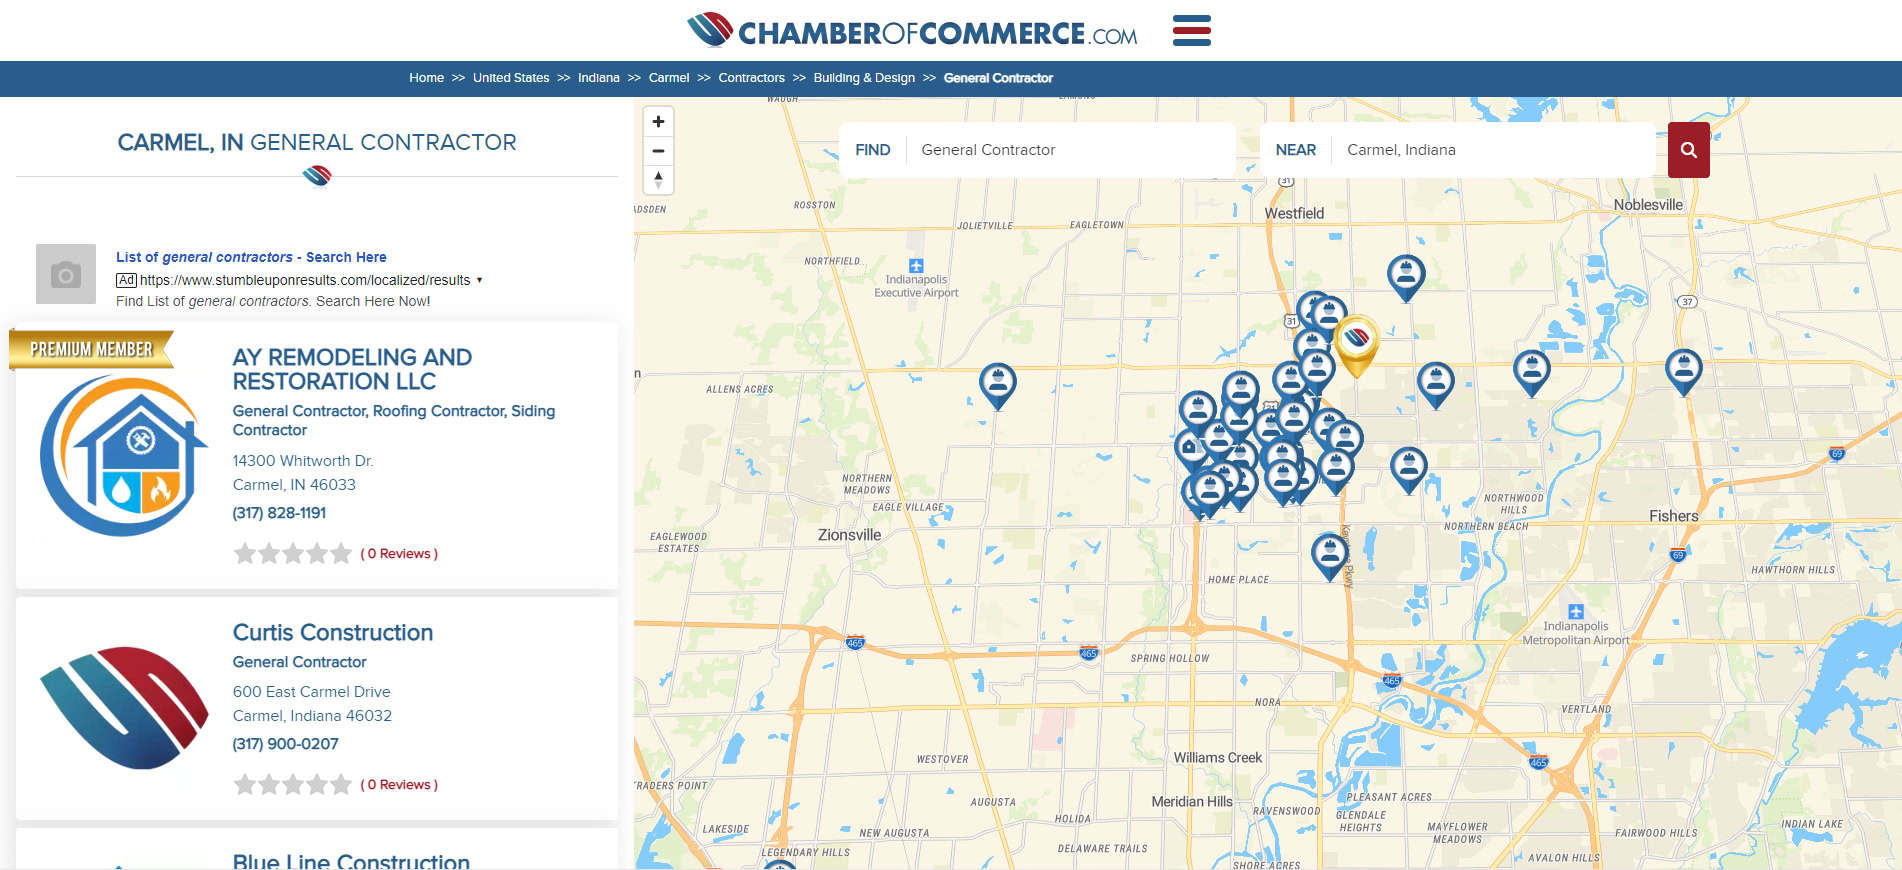Click the map pin near Noblesville
The height and width of the screenshot is (870, 1902).
[x=1683, y=368]
